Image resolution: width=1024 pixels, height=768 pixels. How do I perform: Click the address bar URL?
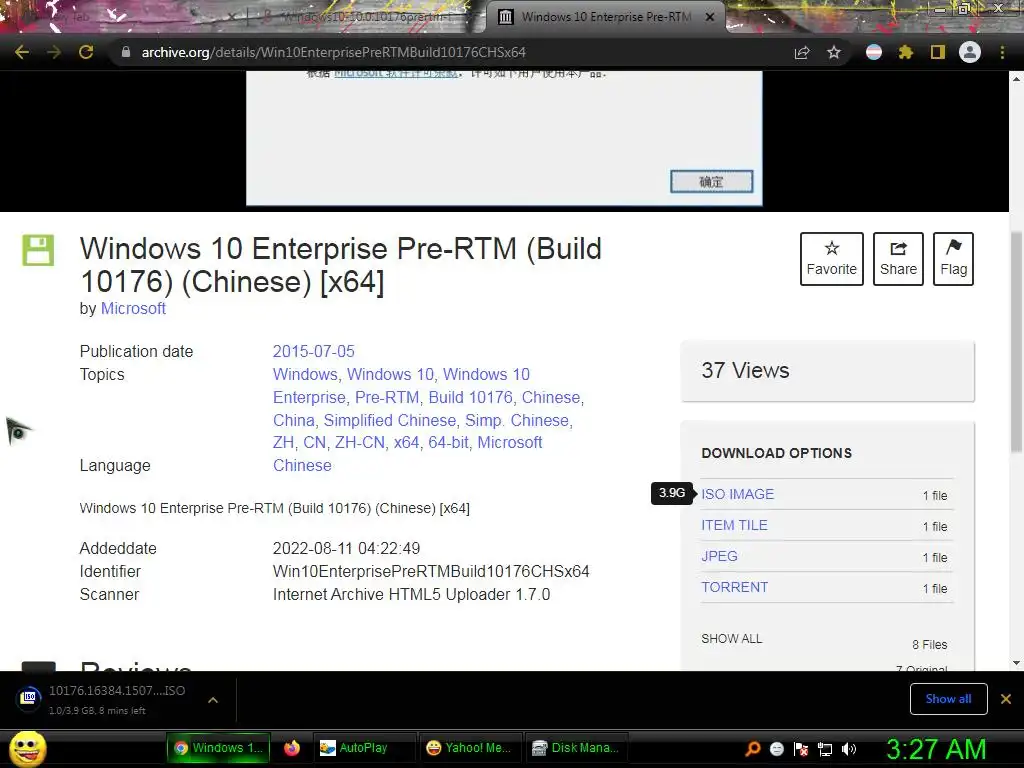pos(333,52)
